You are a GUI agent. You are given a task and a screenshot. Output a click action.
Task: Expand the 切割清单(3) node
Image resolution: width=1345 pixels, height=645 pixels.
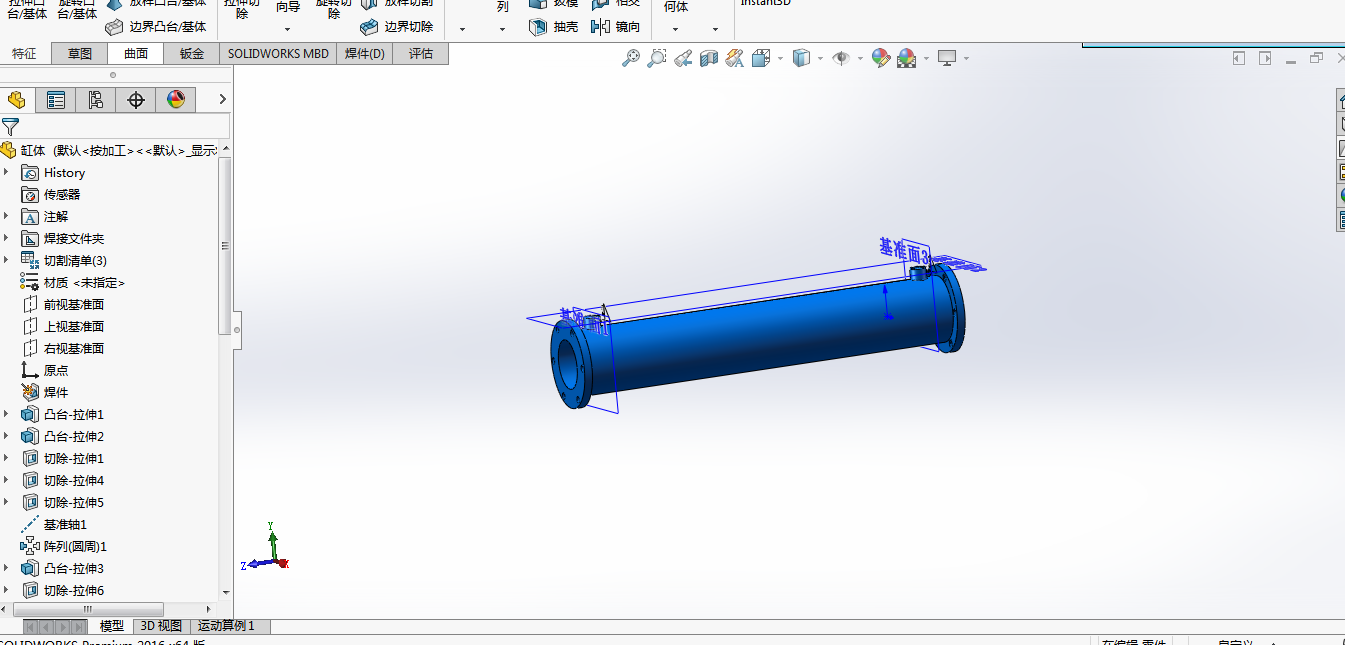pos(6,260)
